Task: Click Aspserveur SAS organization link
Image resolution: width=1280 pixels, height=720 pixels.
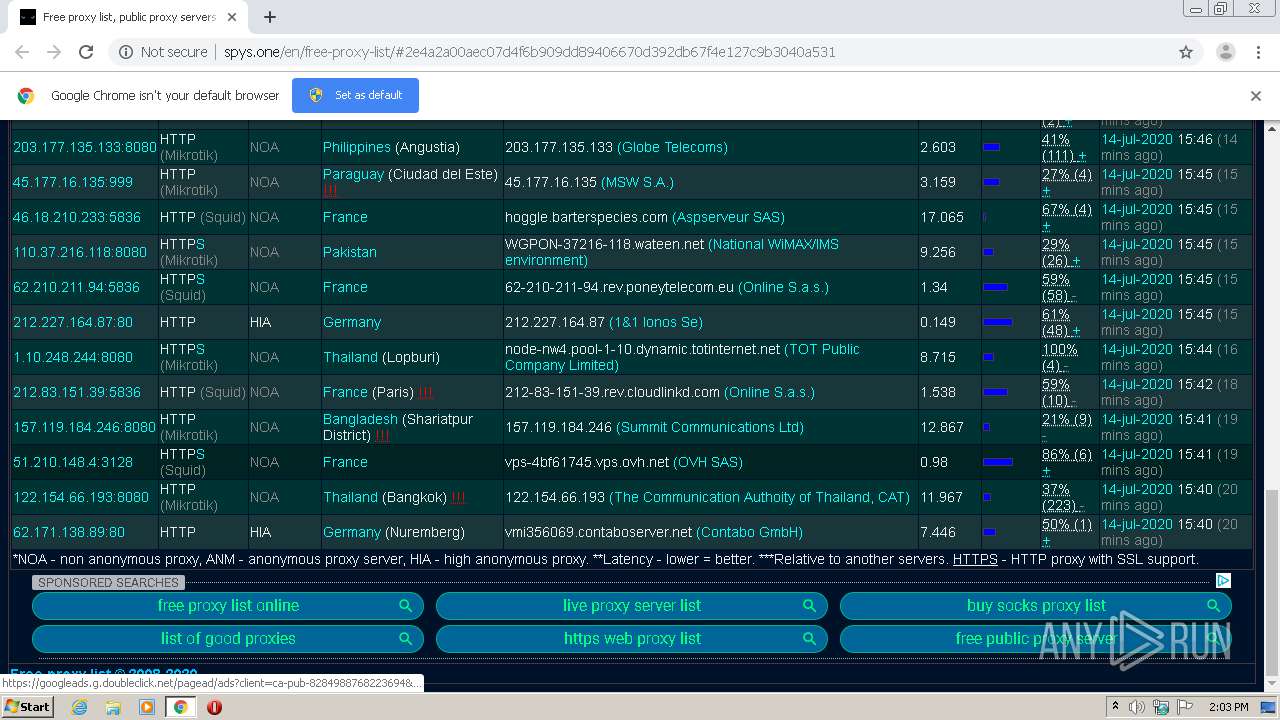Action: point(728,217)
